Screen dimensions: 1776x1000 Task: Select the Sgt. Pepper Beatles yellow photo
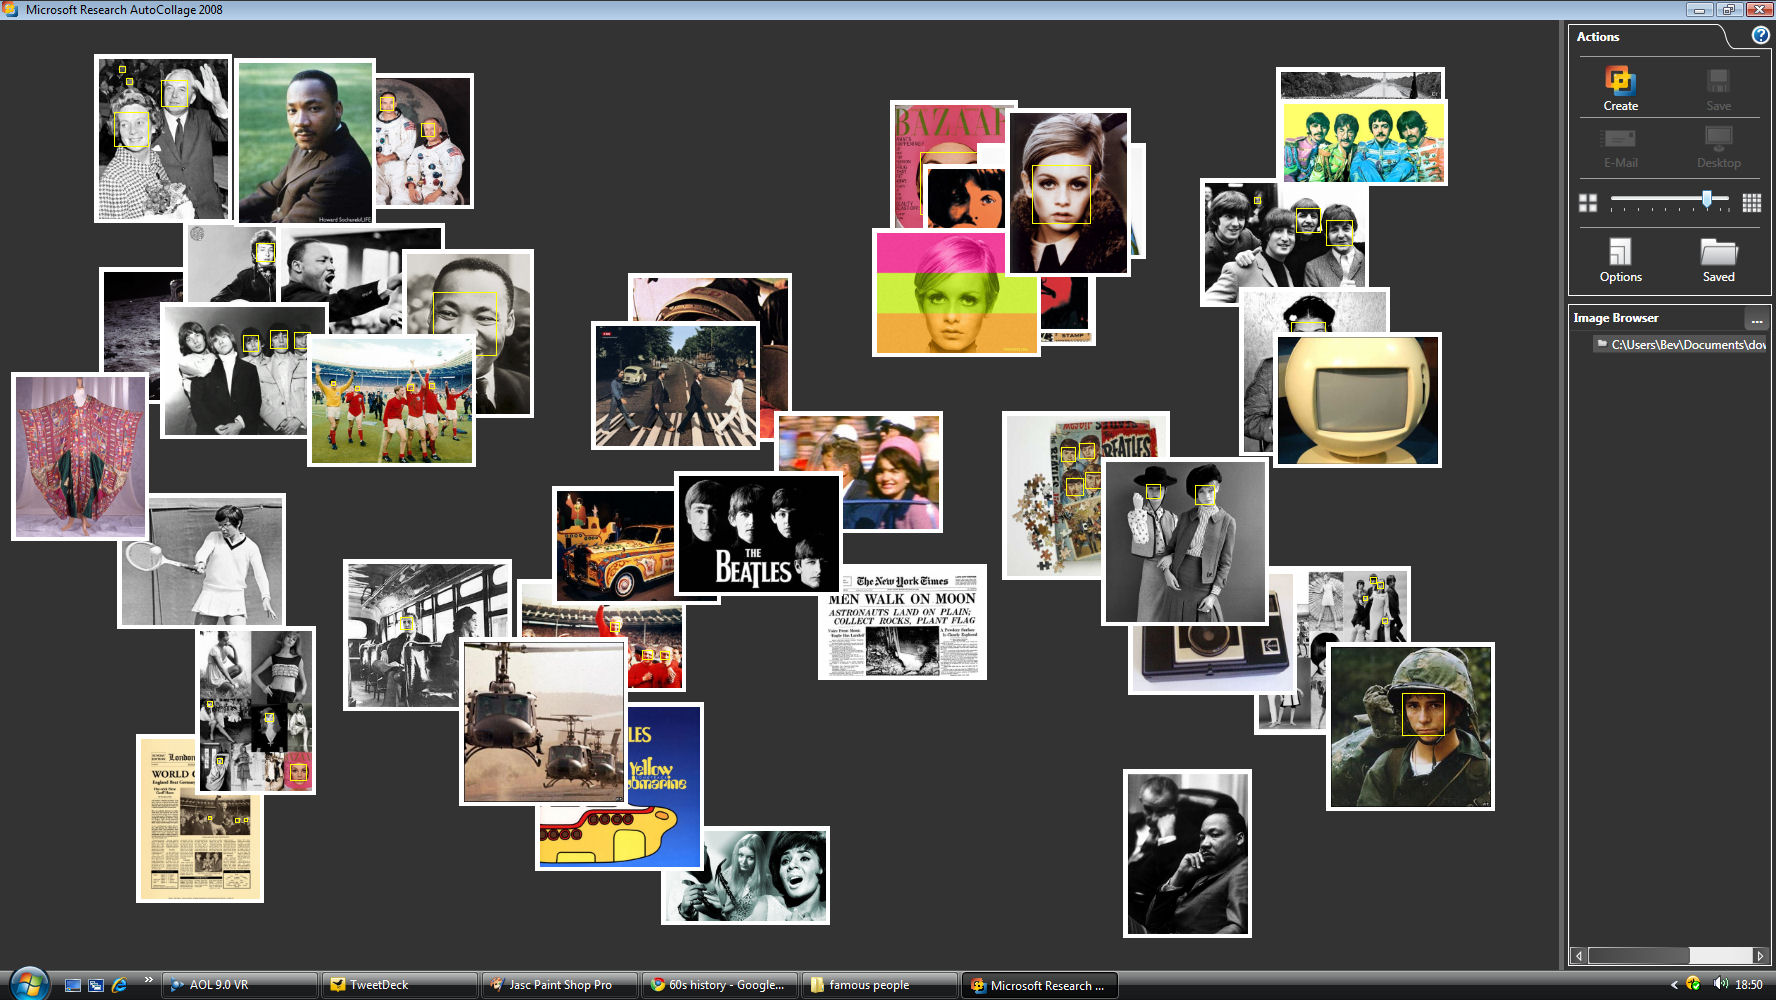[1362, 143]
